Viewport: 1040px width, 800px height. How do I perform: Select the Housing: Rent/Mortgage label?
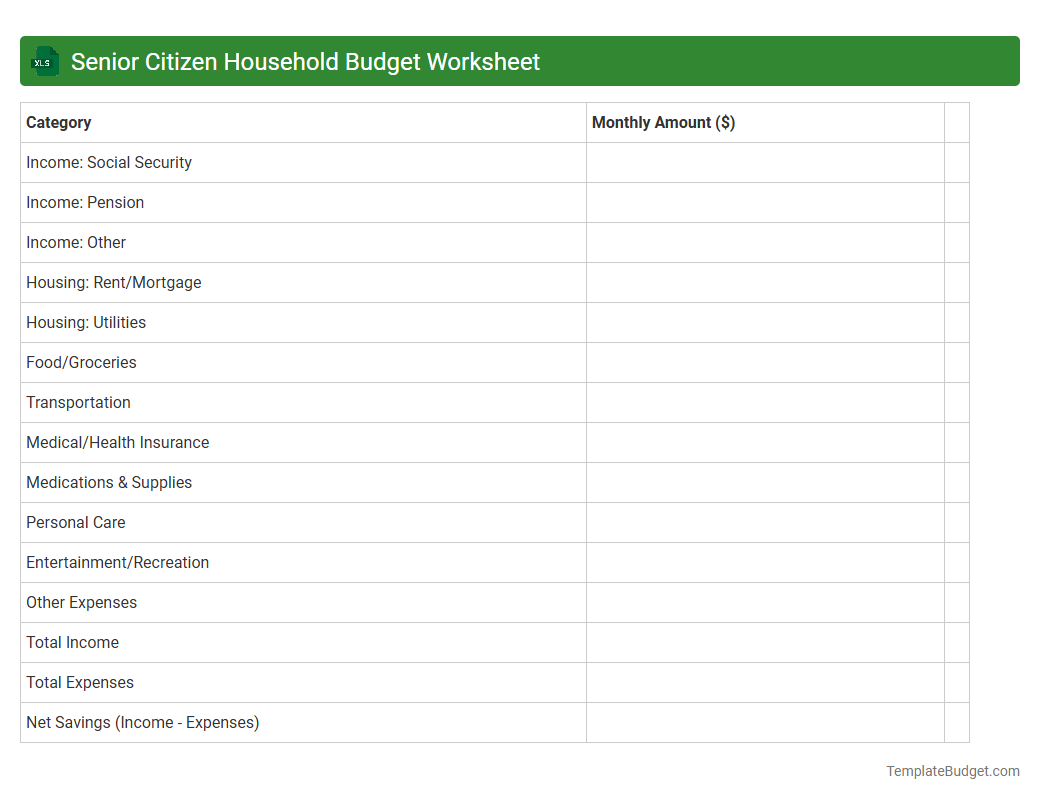[113, 282]
